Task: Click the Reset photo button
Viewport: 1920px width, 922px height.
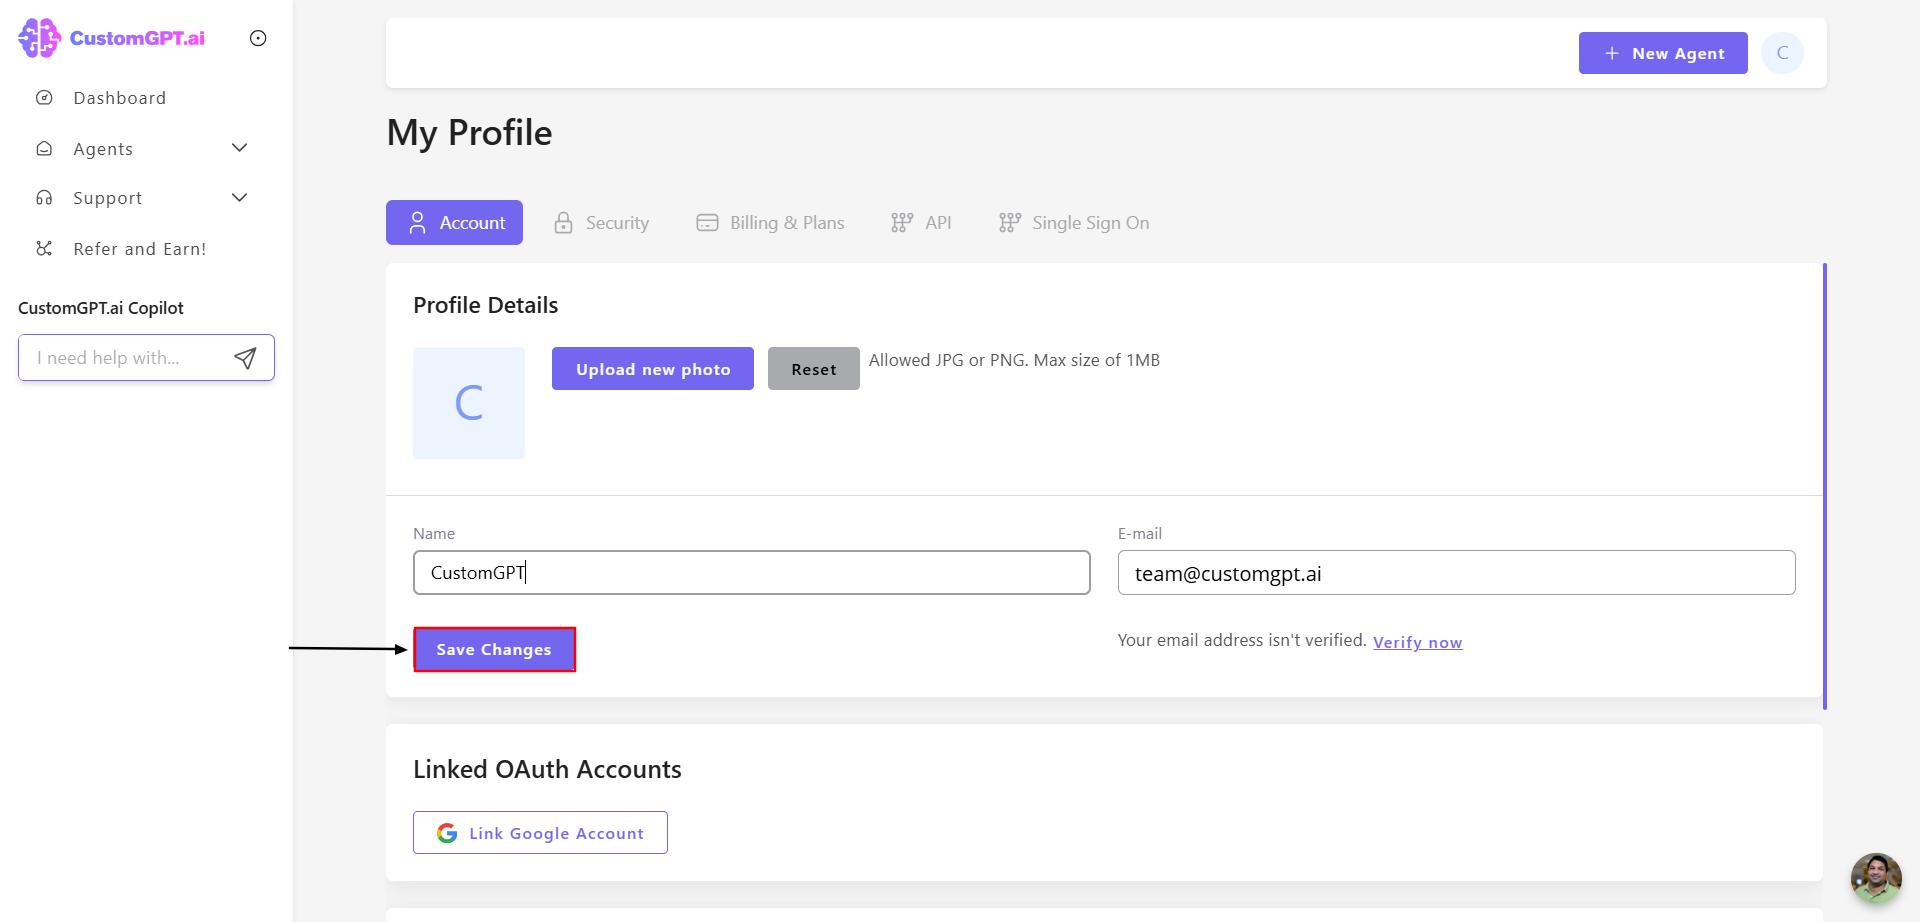Action: click(x=814, y=369)
